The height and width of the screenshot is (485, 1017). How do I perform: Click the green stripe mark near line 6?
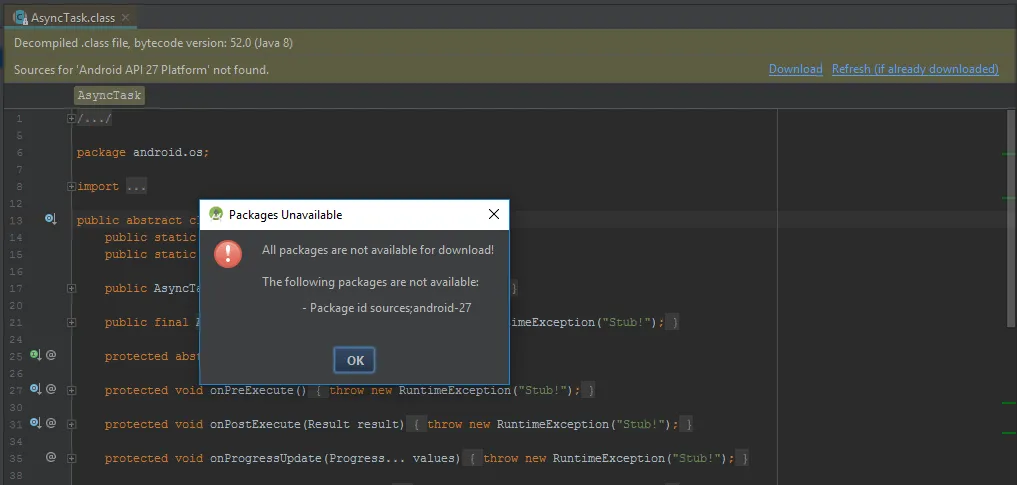1009,154
